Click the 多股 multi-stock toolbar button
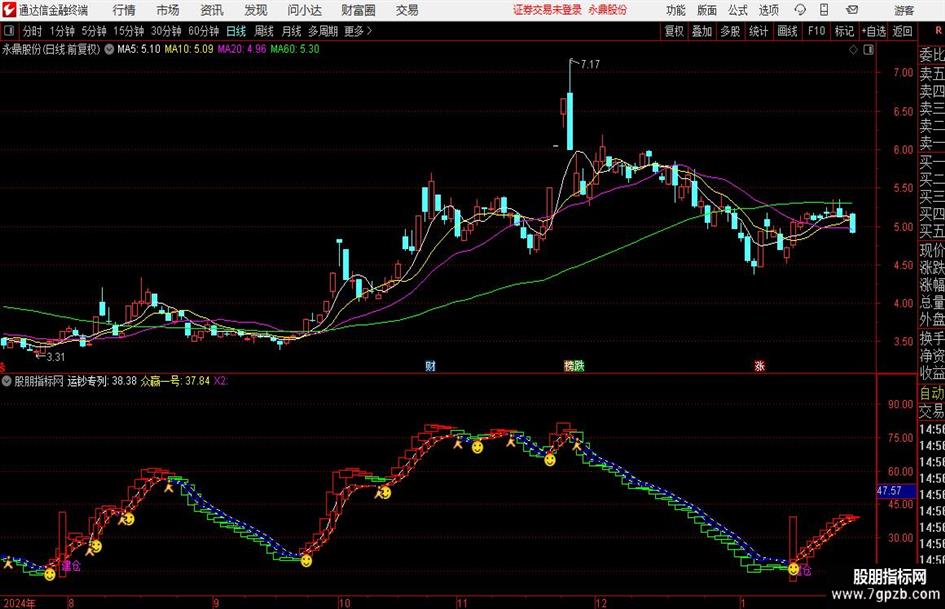 (730, 31)
